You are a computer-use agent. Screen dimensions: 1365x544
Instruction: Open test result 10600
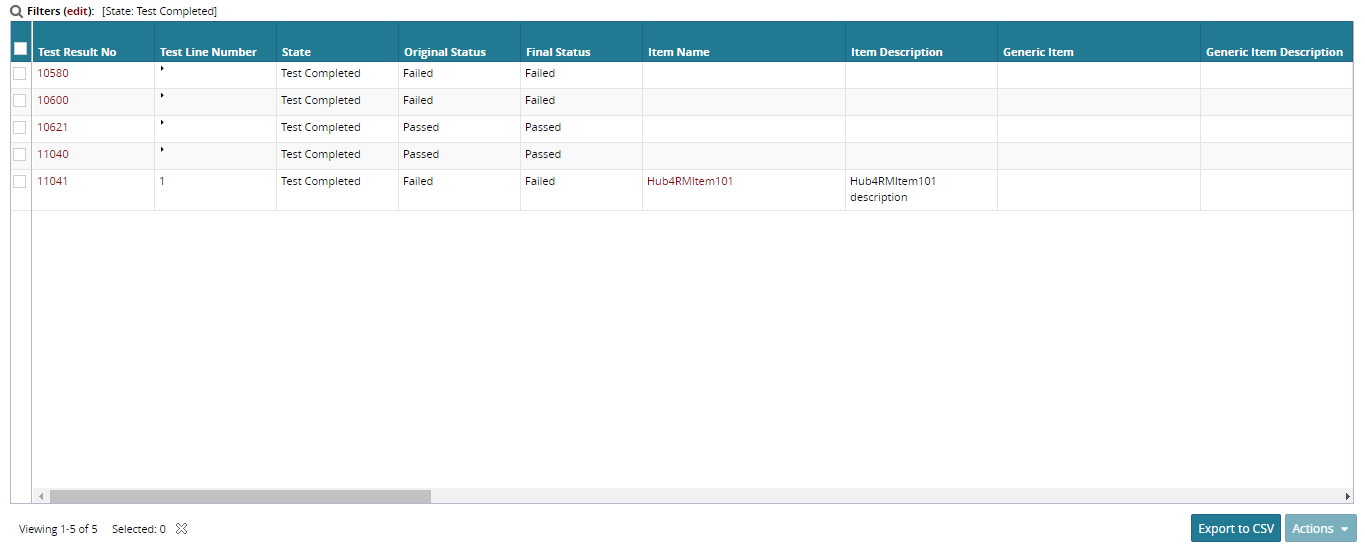[53, 100]
